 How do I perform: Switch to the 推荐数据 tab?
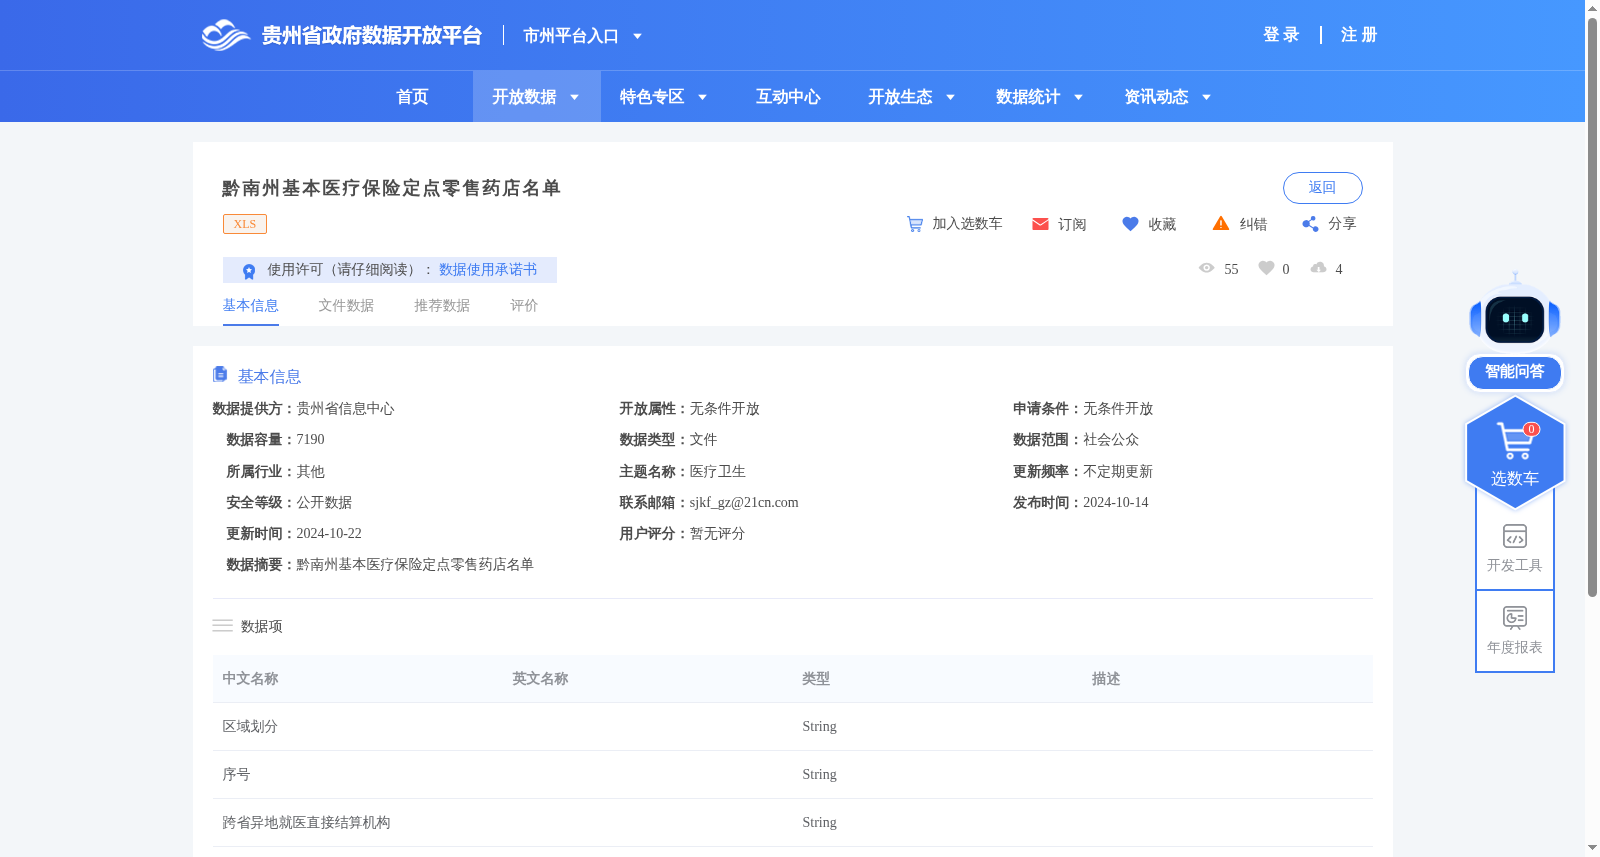442,306
